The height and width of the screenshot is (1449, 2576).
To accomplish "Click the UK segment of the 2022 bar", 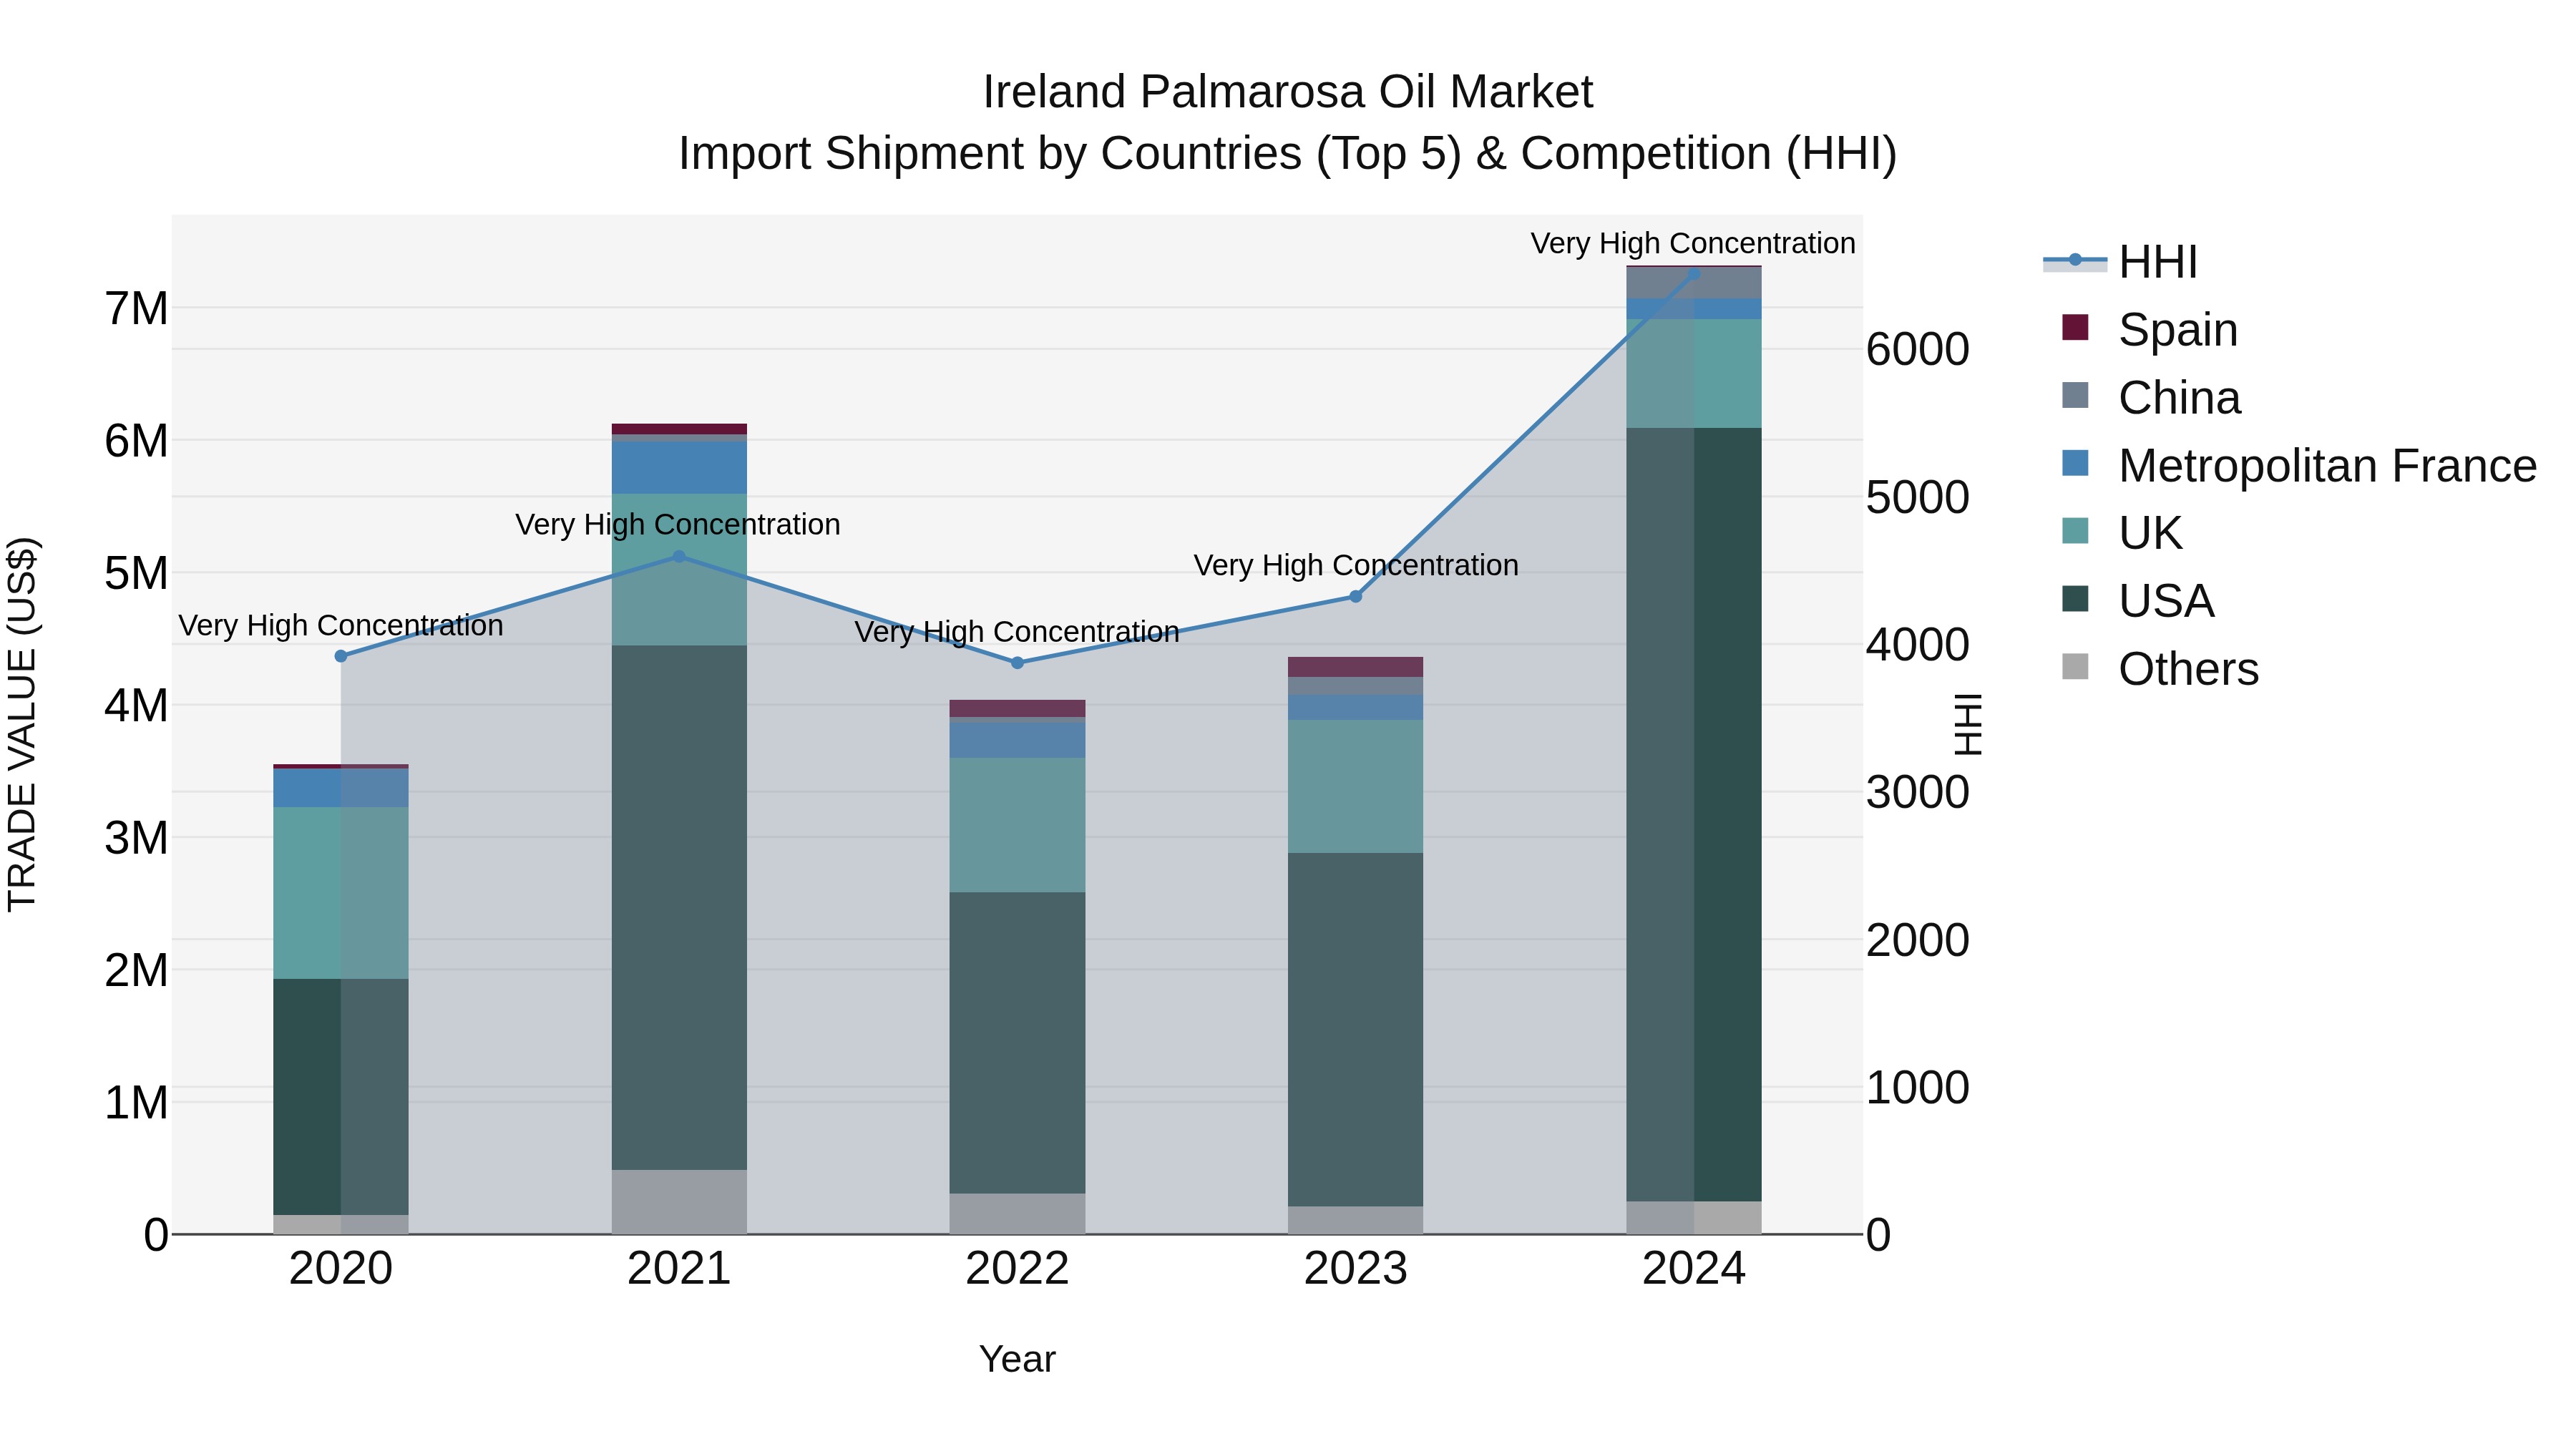I will coord(1017,825).
